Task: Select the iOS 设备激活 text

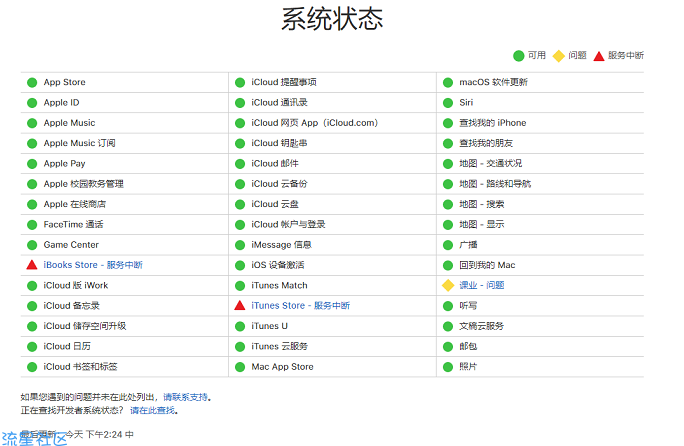Action: coord(278,265)
